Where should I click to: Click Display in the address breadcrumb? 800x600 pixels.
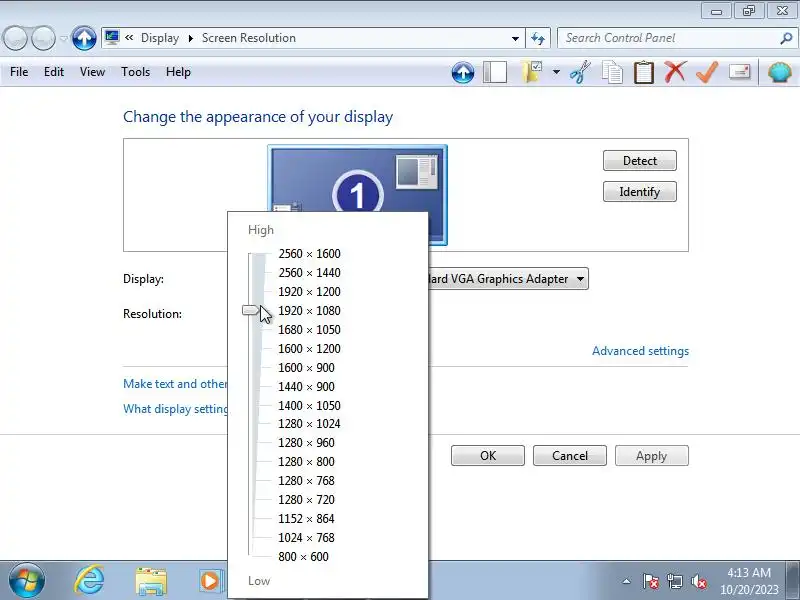pos(160,38)
